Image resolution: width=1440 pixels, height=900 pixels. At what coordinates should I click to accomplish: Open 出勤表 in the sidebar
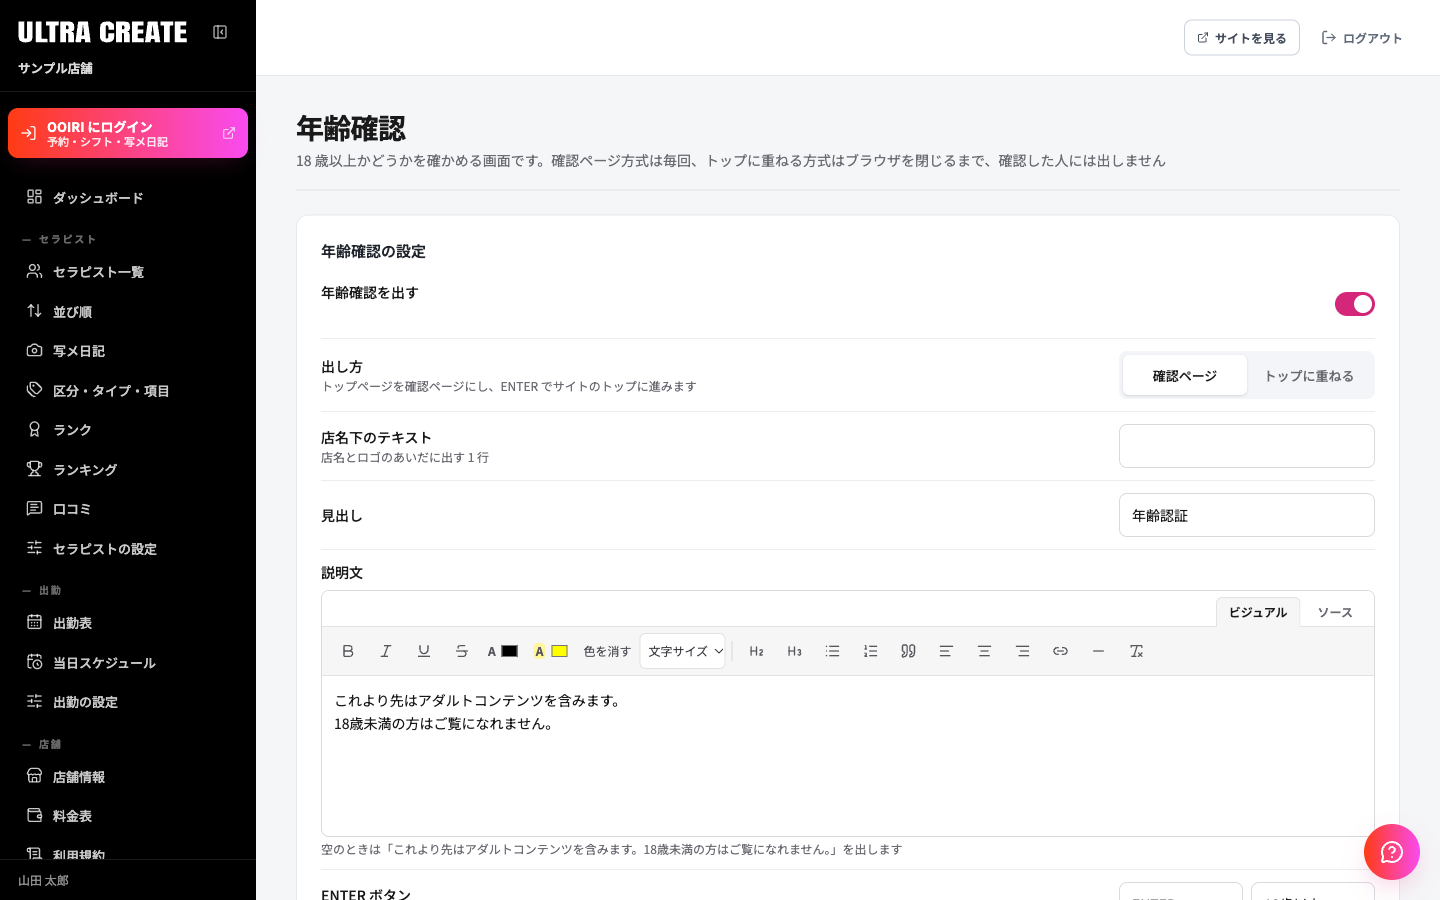pyautogui.click(x=128, y=623)
